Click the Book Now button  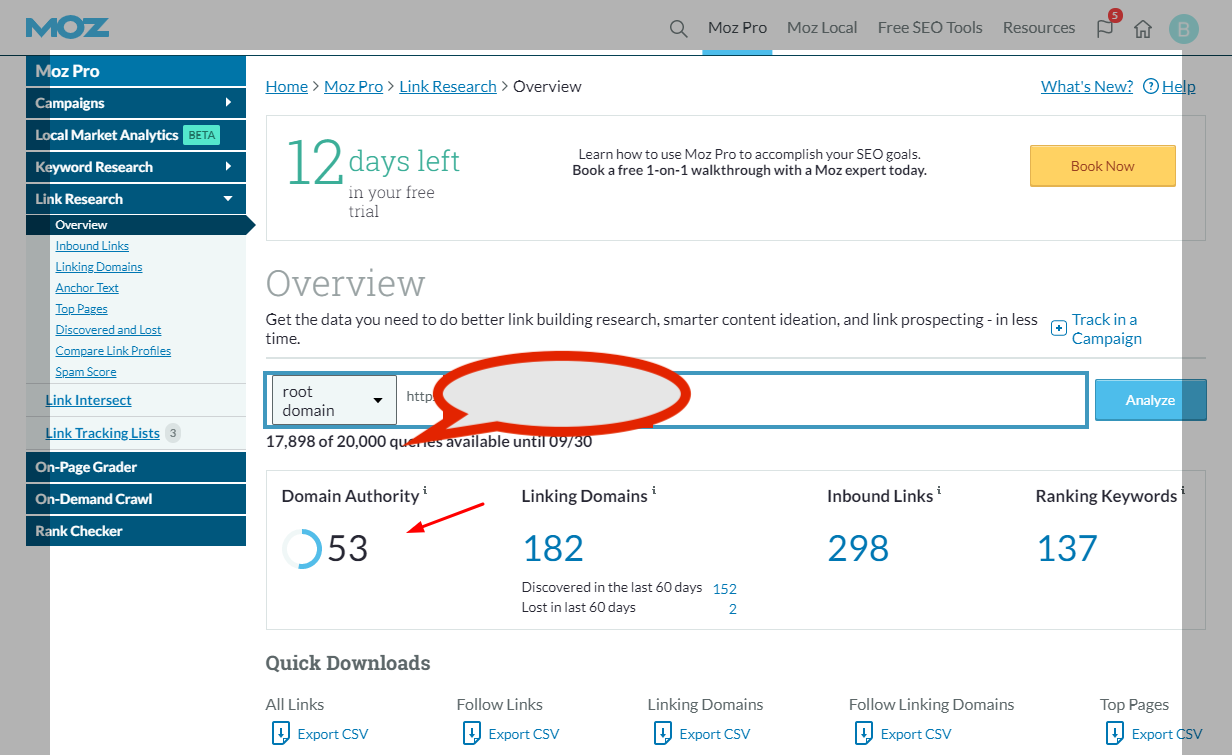(x=1103, y=166)
